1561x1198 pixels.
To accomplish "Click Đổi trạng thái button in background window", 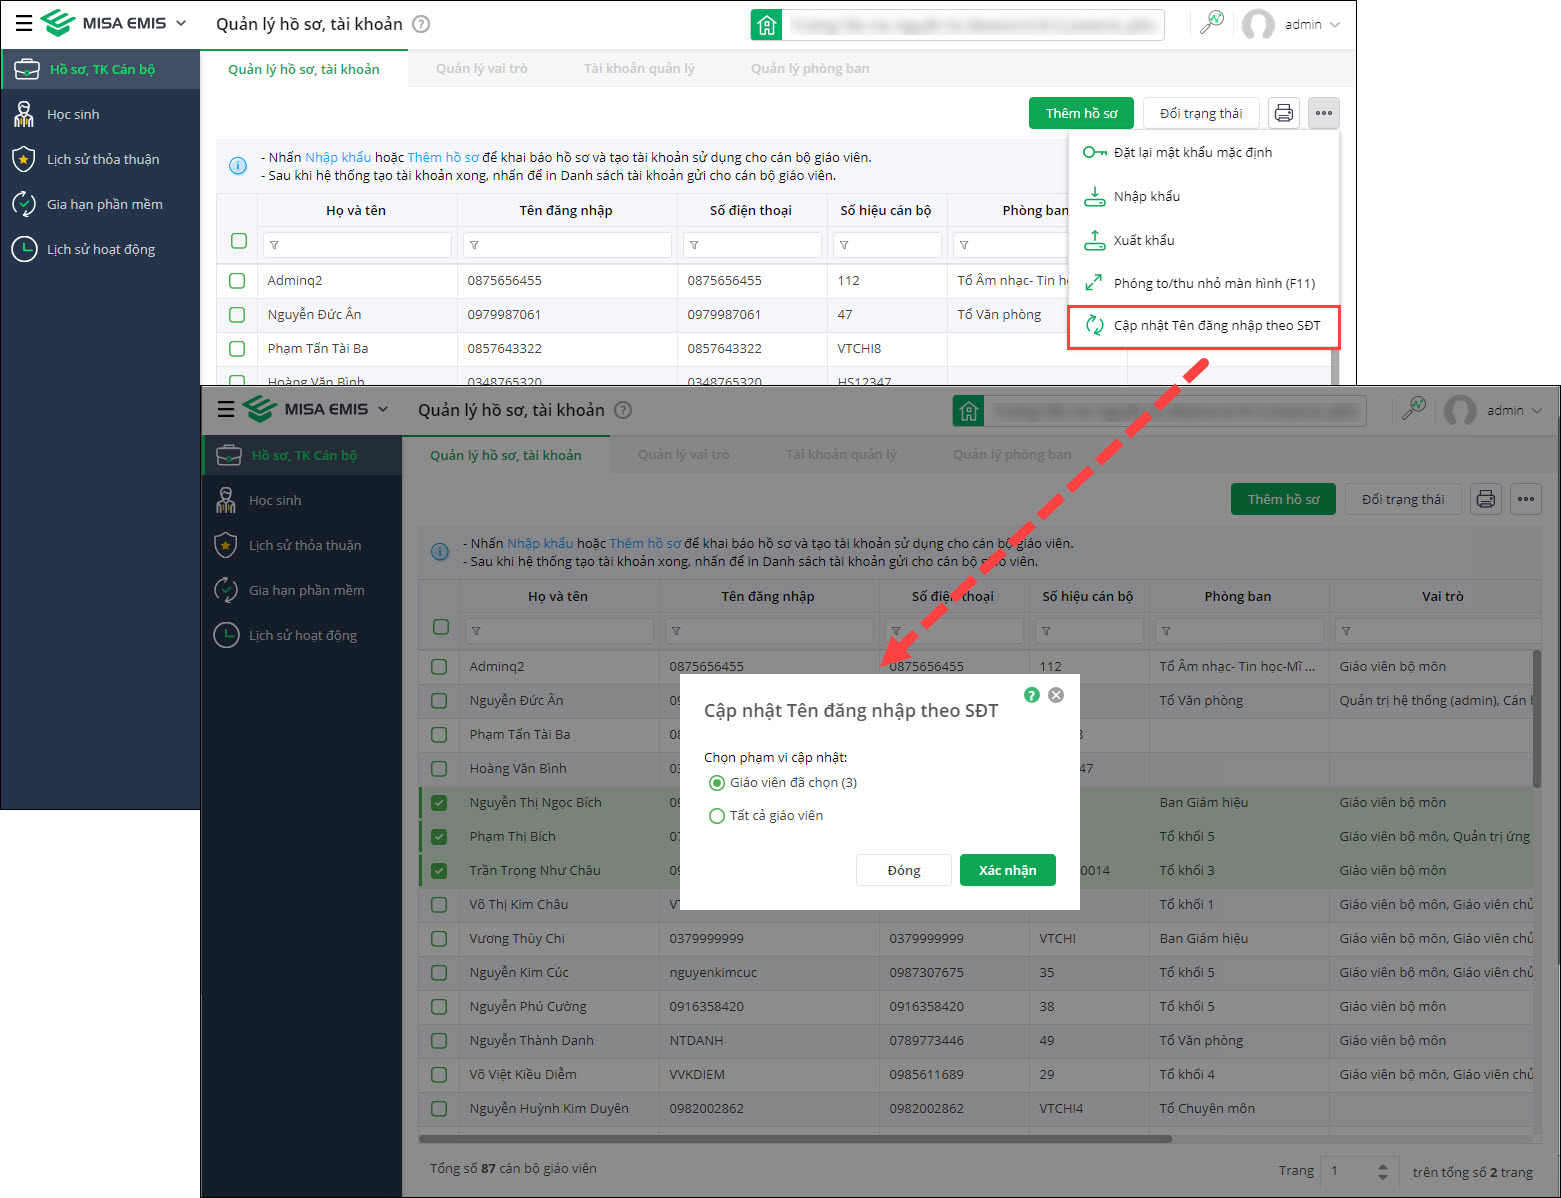I will (1201, 113).
